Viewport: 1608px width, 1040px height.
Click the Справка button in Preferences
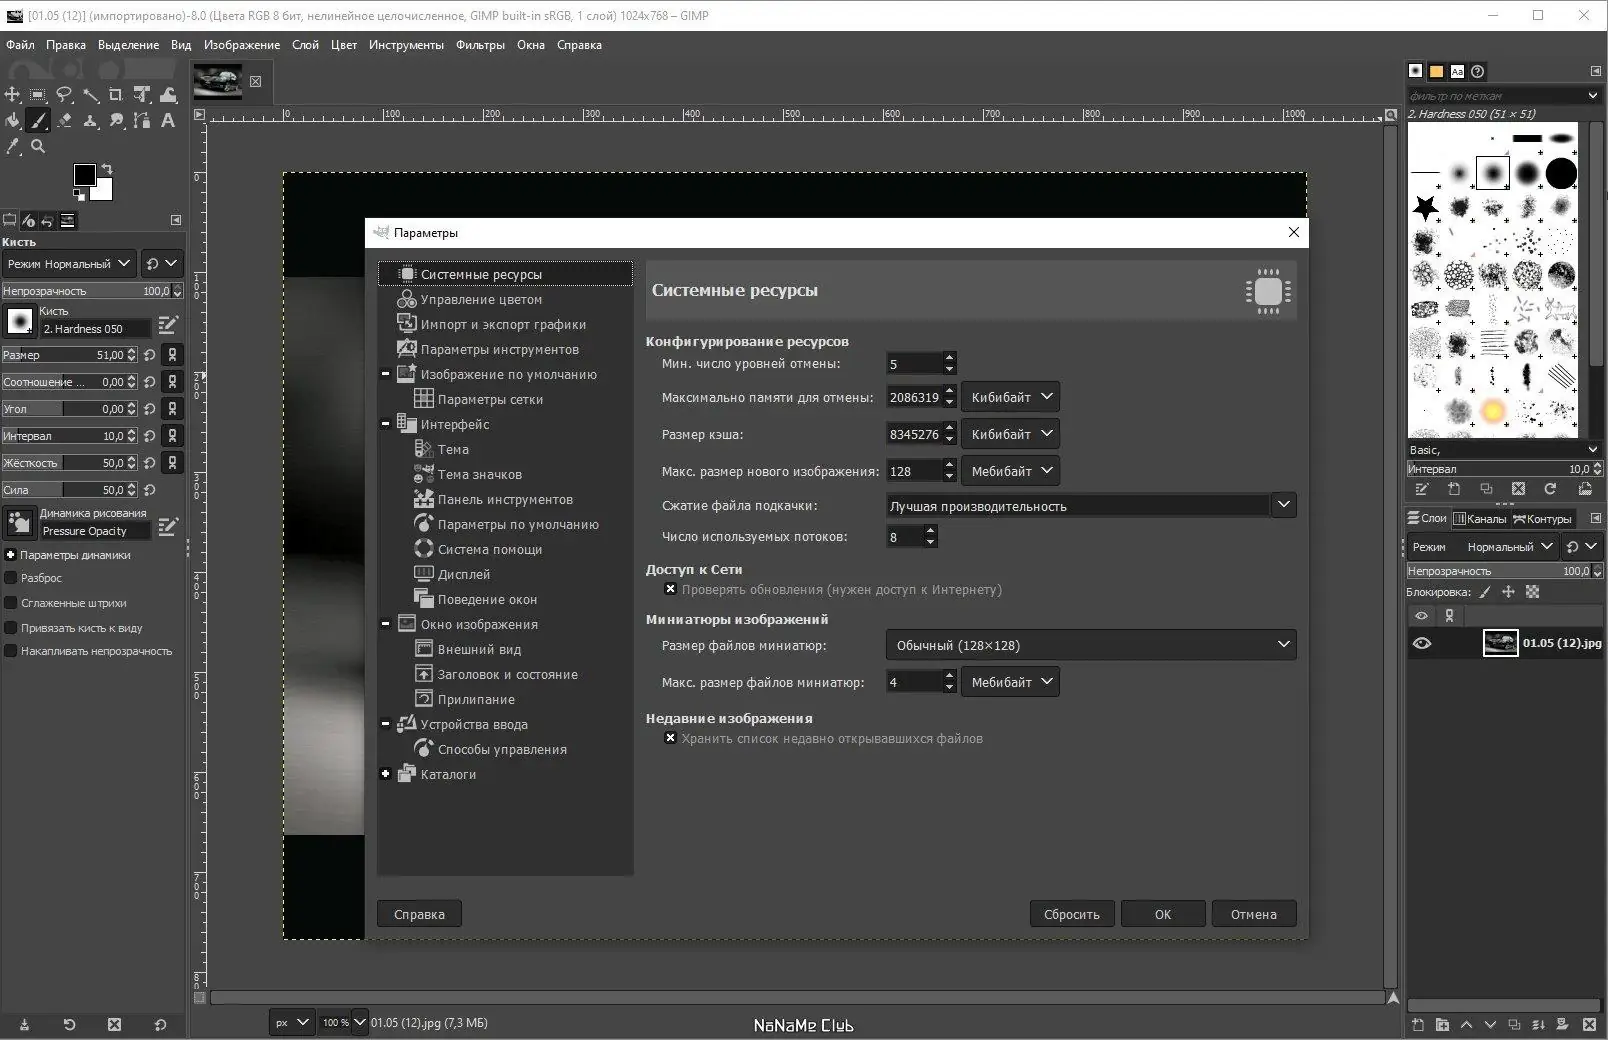click(418, 914)
